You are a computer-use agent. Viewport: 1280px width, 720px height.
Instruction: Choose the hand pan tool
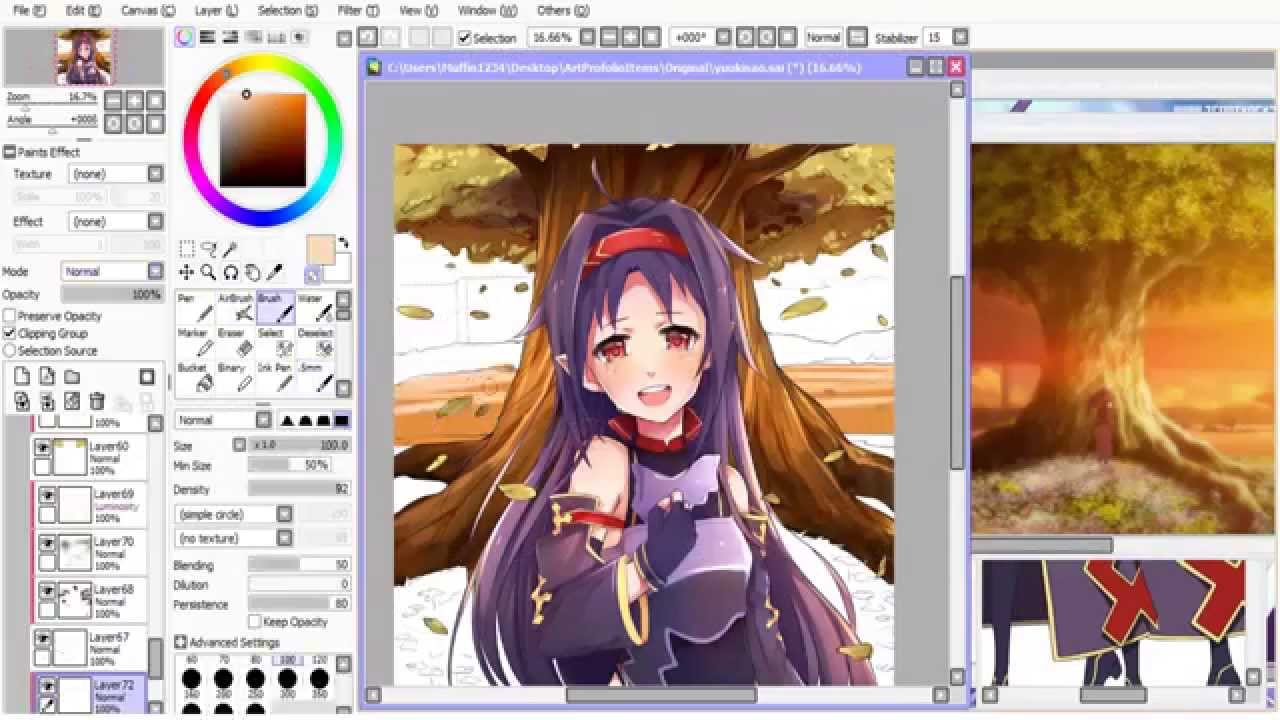coord(253,272)
